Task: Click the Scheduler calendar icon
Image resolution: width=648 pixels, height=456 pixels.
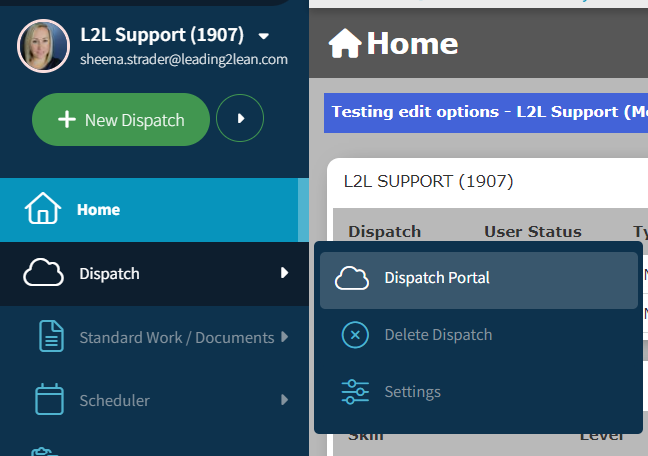Action: point(49,400)
